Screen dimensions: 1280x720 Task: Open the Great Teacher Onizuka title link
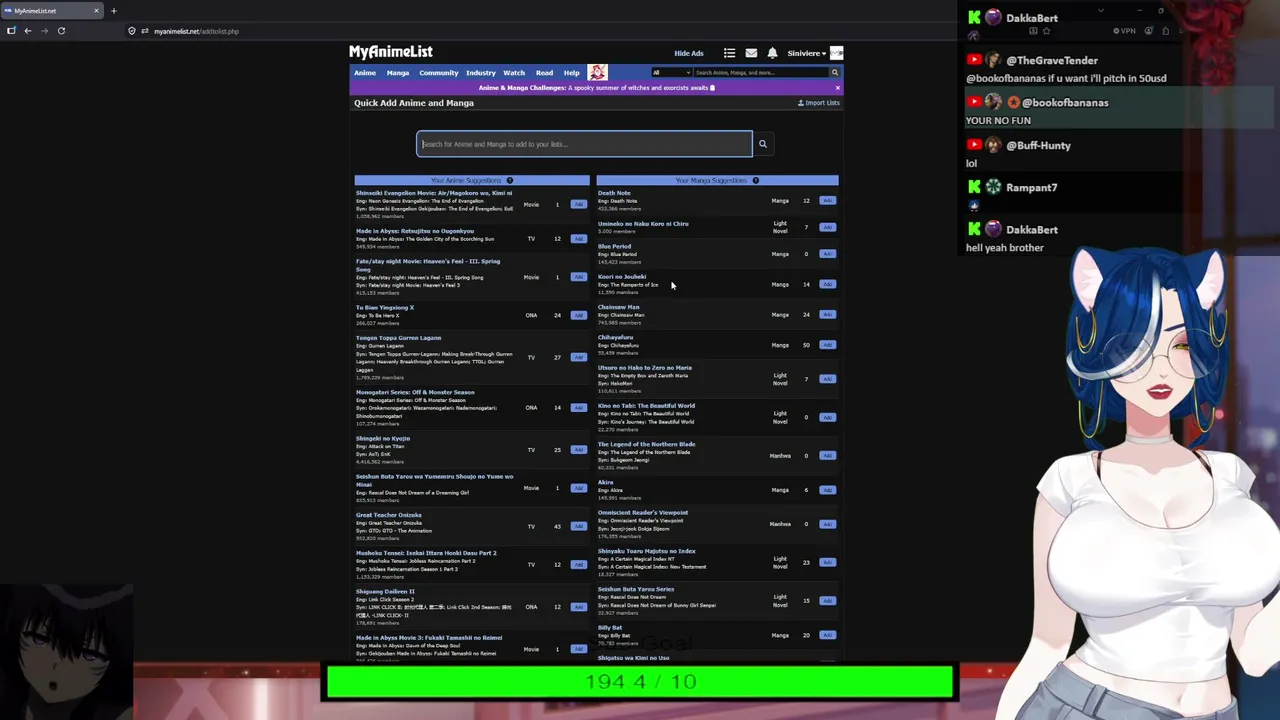(389, 515)
